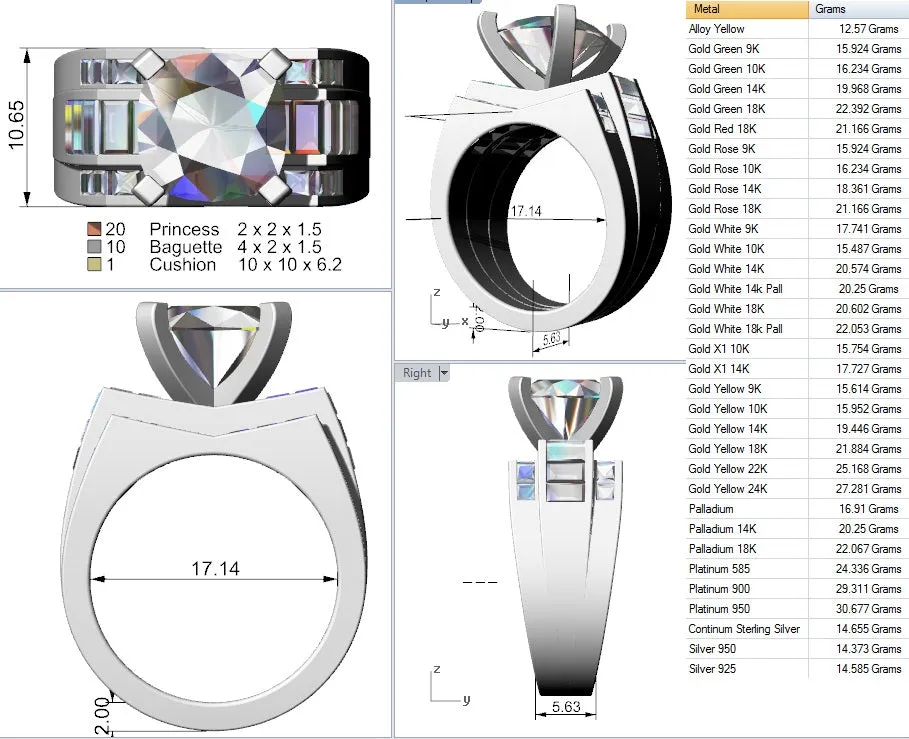Click the 17.14 dimension in front view

tap(215, 569)
